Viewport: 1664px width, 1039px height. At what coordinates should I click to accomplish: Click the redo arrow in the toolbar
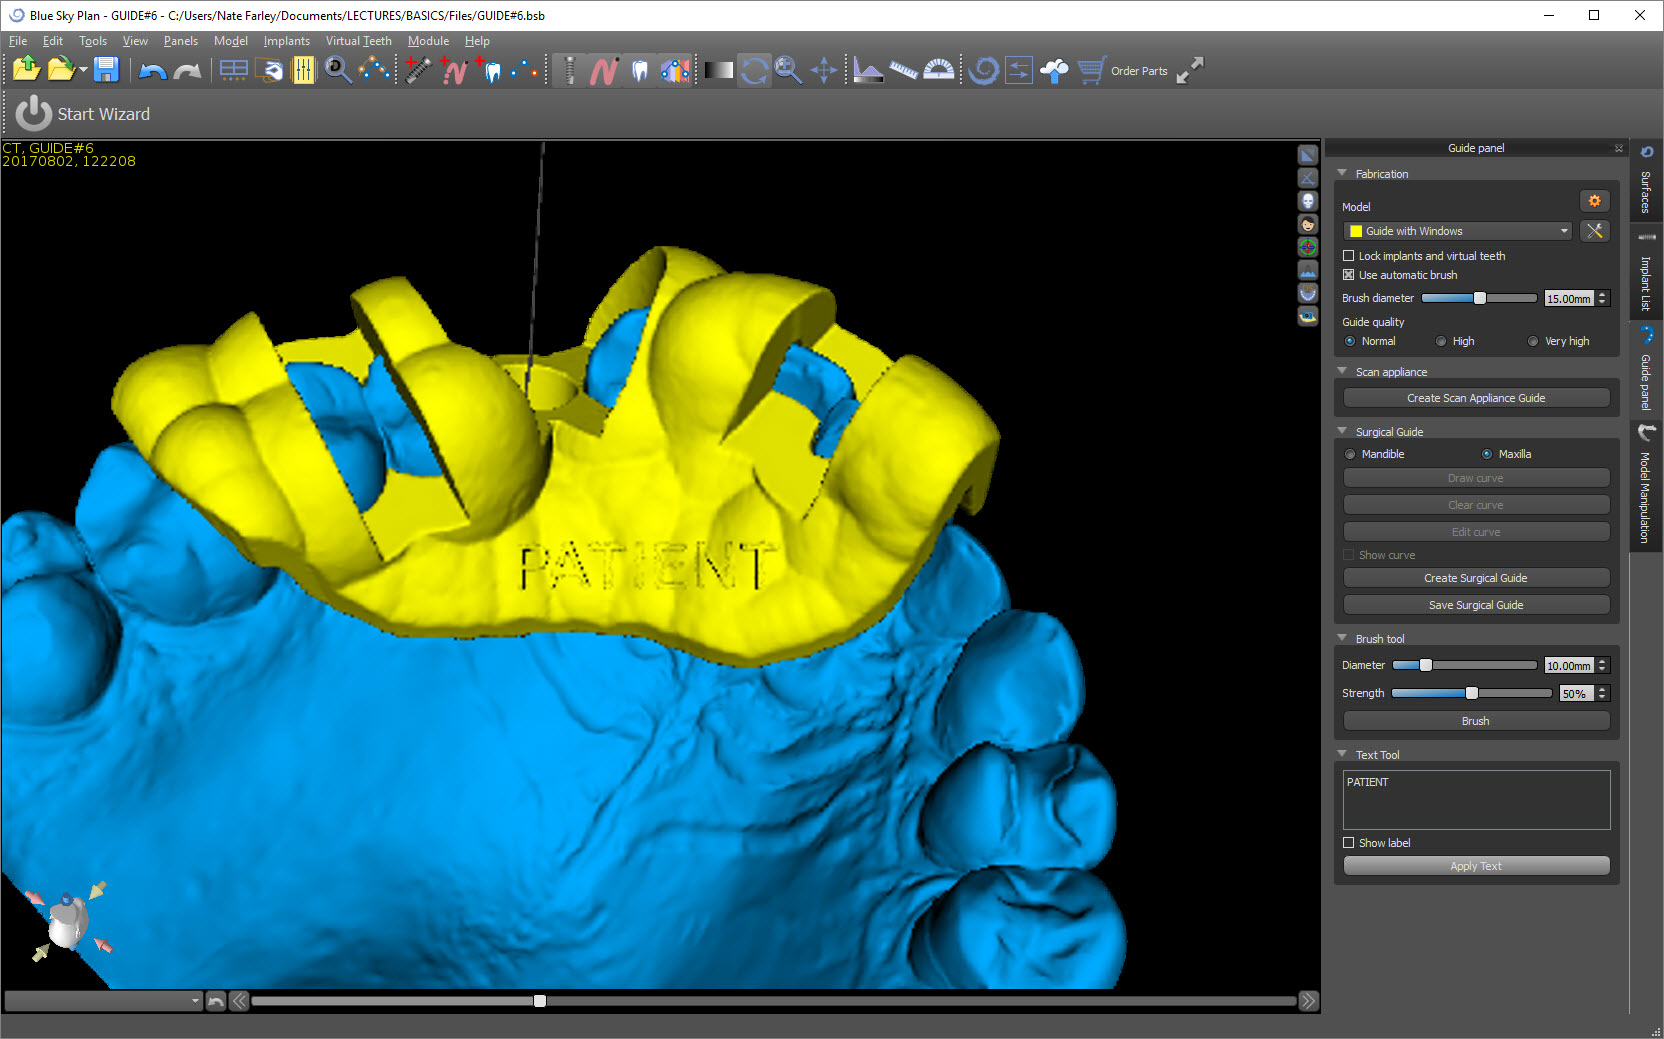tap(187, 70)
